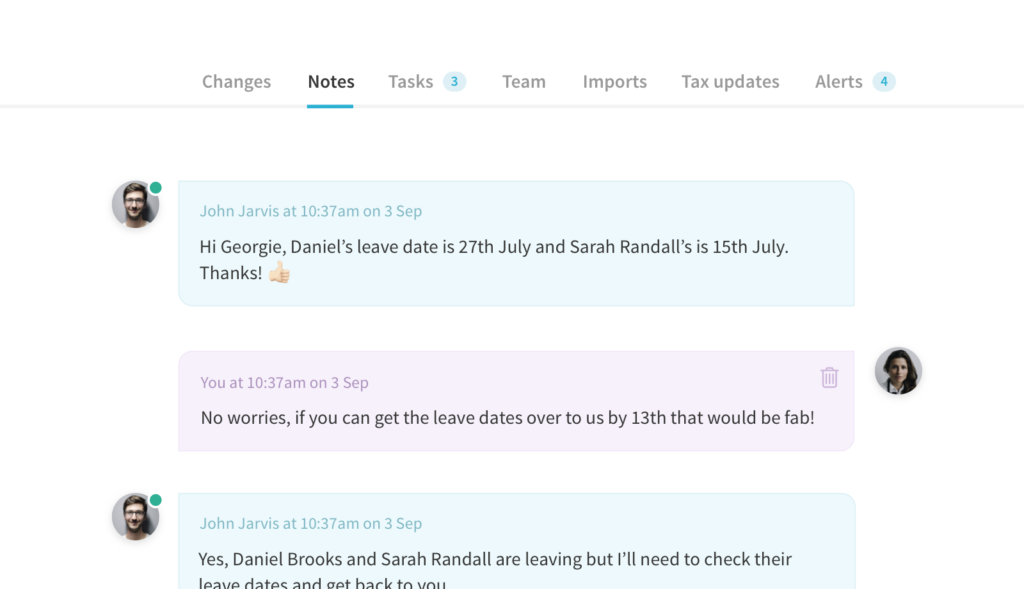Click John Jarvis's avatar beside the top note
Image resolution: width=1024 pixels, height=589 pixels.
tap(135, 205)
